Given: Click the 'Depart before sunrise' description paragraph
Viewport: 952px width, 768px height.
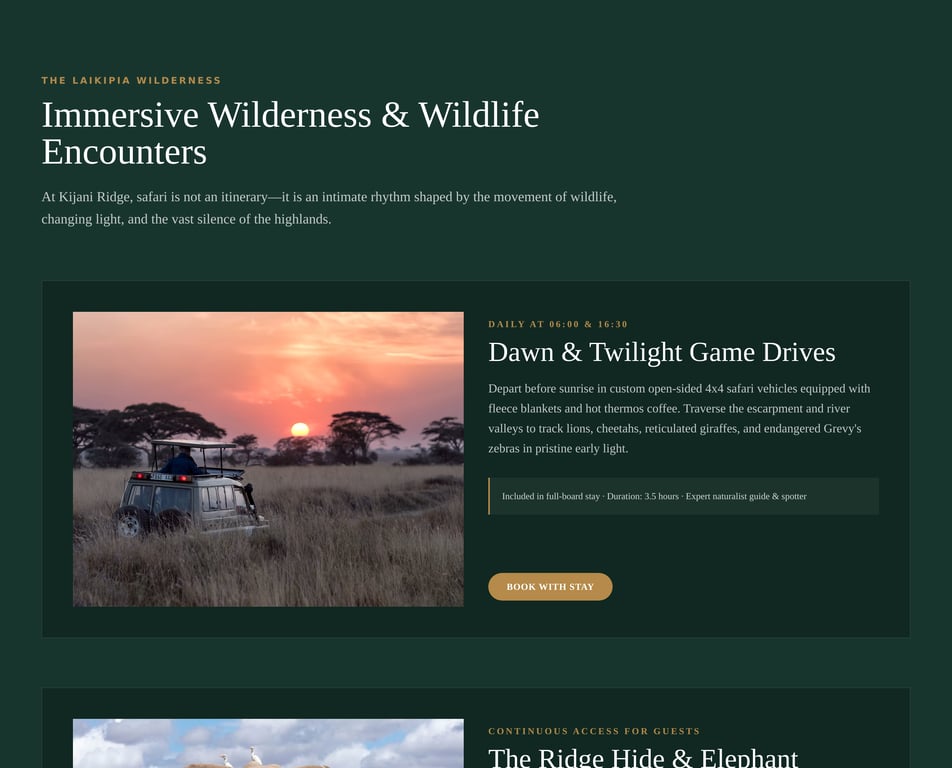Looking at the screenshot, I should coord(679,418).
